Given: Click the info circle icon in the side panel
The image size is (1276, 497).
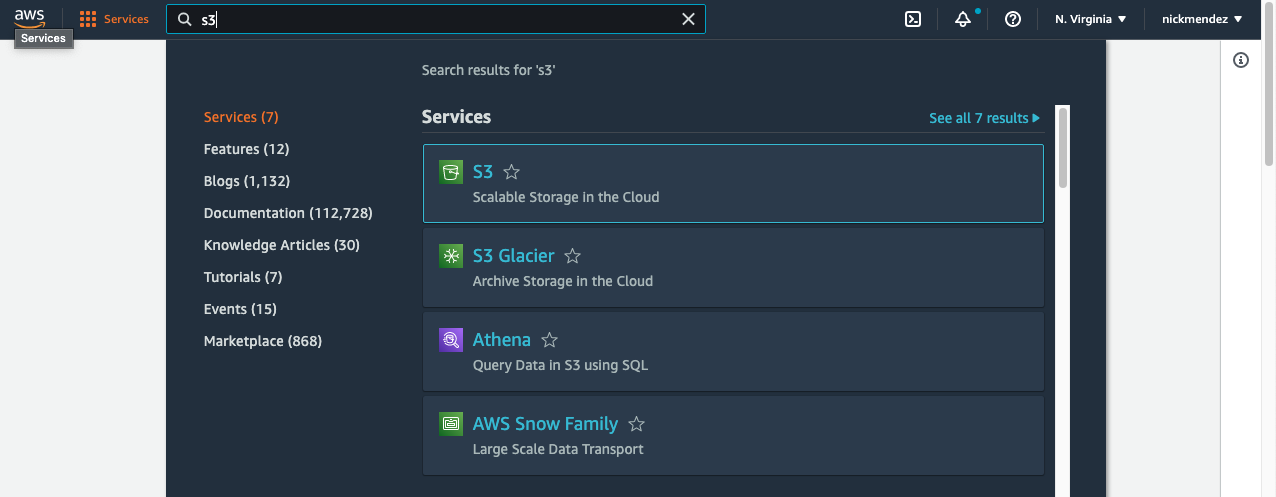Looking at the screenshot, I should click(x=1241, y=60).
